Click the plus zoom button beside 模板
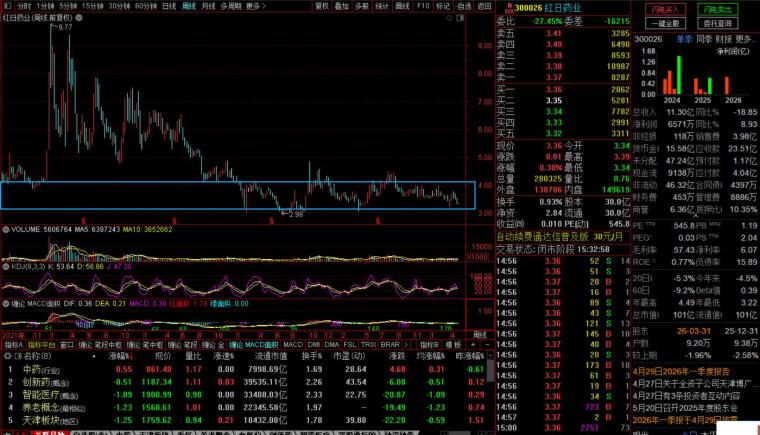The image size is (760, 435). pyautogui.click(x=474, y=345)
